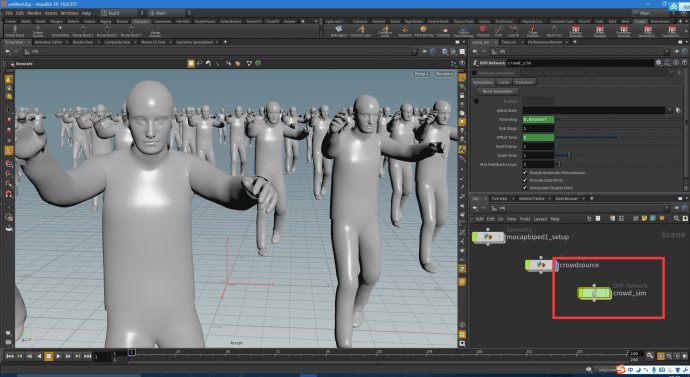Select the mocapbiped1_setup geometry node
Image resolution: width=690 pixels, height=377 pixels.
(488, 237)
